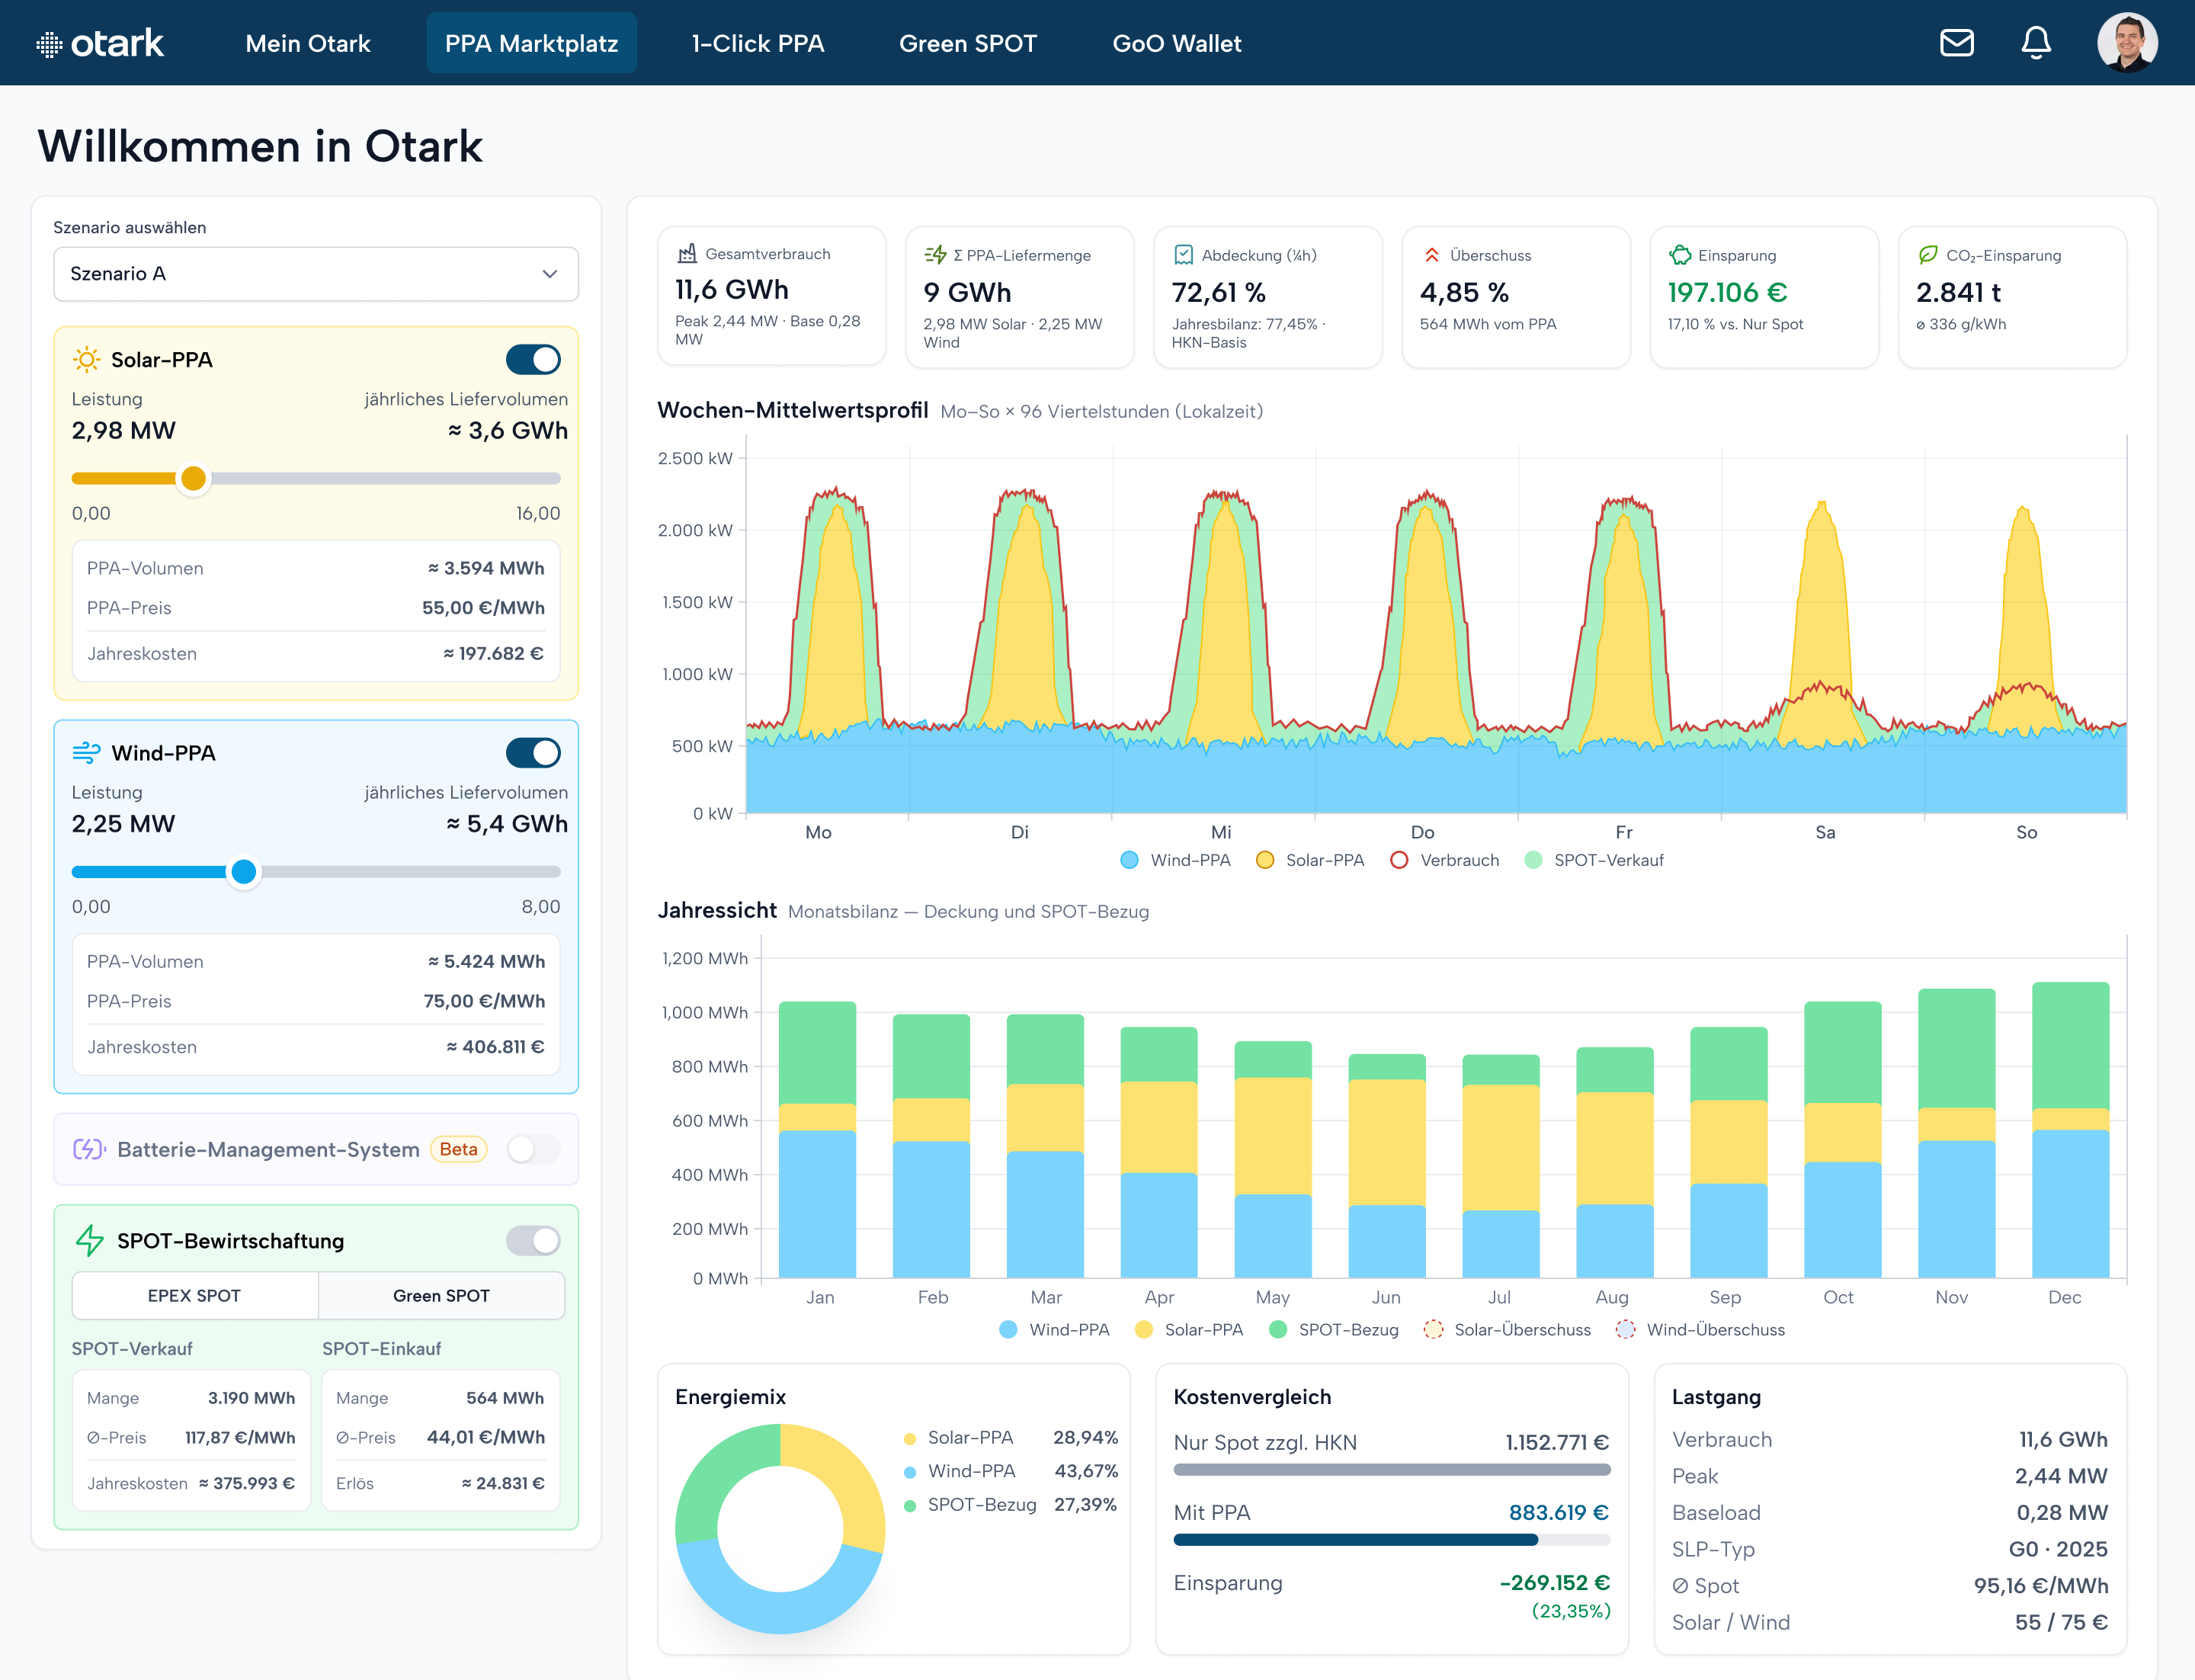This screenshot has height=1680, width=2195.
Task: Open the notifications bell
Action: 2036,43
